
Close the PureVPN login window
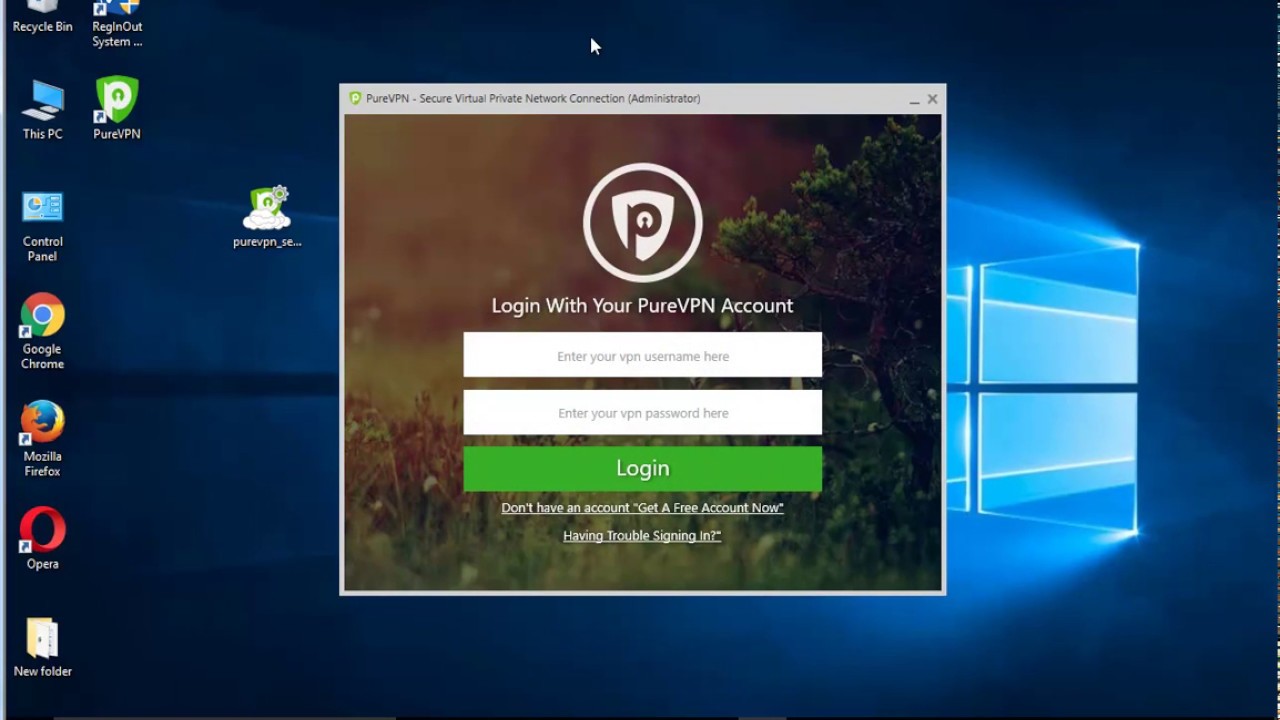coord(932,99)
